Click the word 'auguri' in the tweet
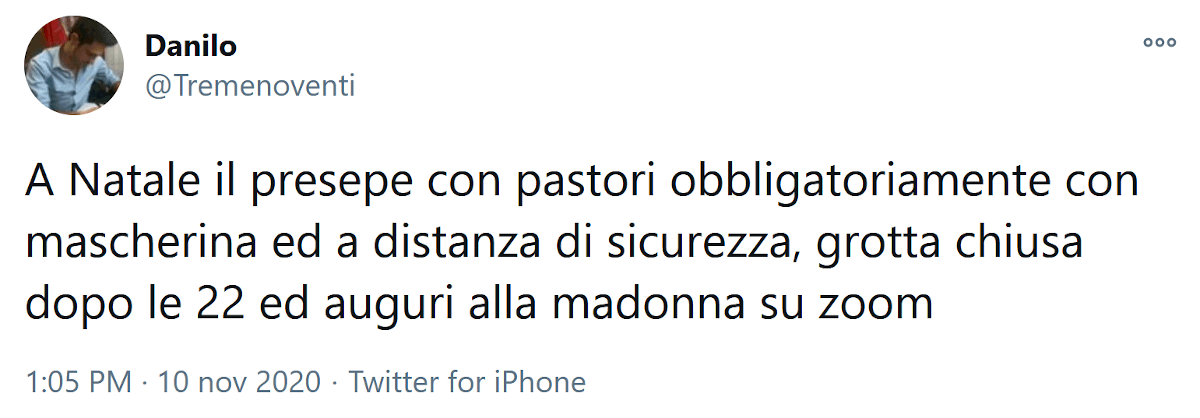This screenshot has width=1200, height=418. pyautogui.click(x=445, y=304)
